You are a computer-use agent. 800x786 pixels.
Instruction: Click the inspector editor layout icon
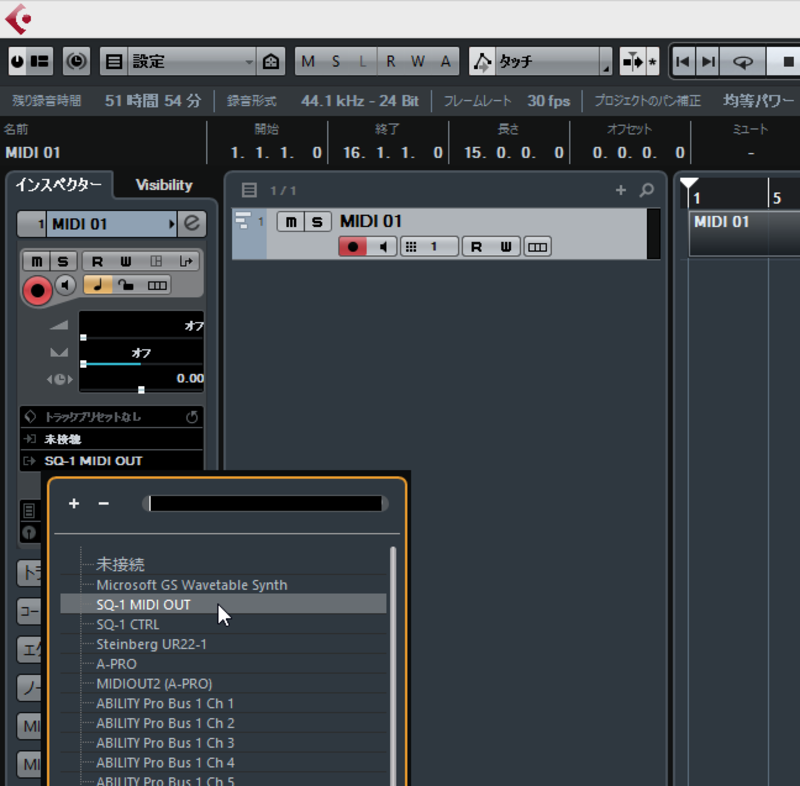click(x=156, y=261)
